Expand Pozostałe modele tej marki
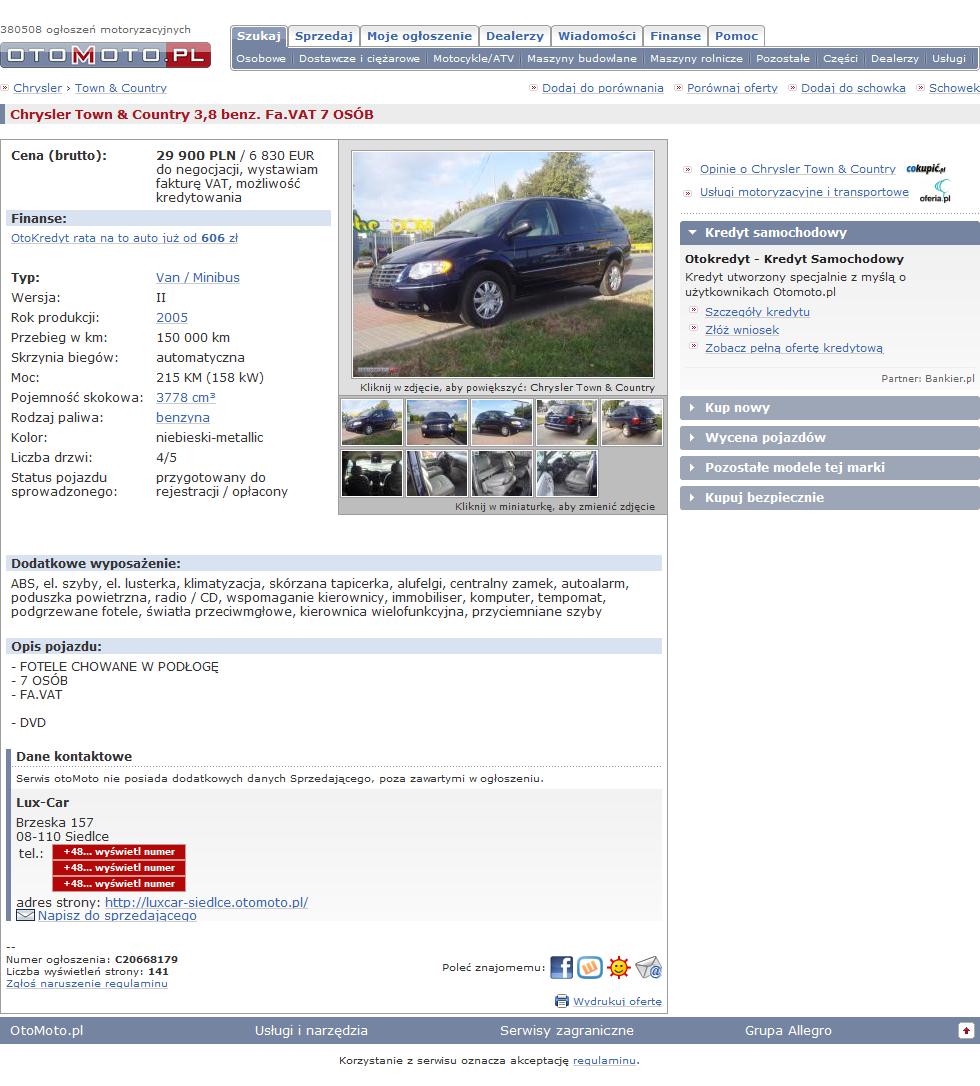This screenshot has width=980, height=1086. tap(830, 468)
